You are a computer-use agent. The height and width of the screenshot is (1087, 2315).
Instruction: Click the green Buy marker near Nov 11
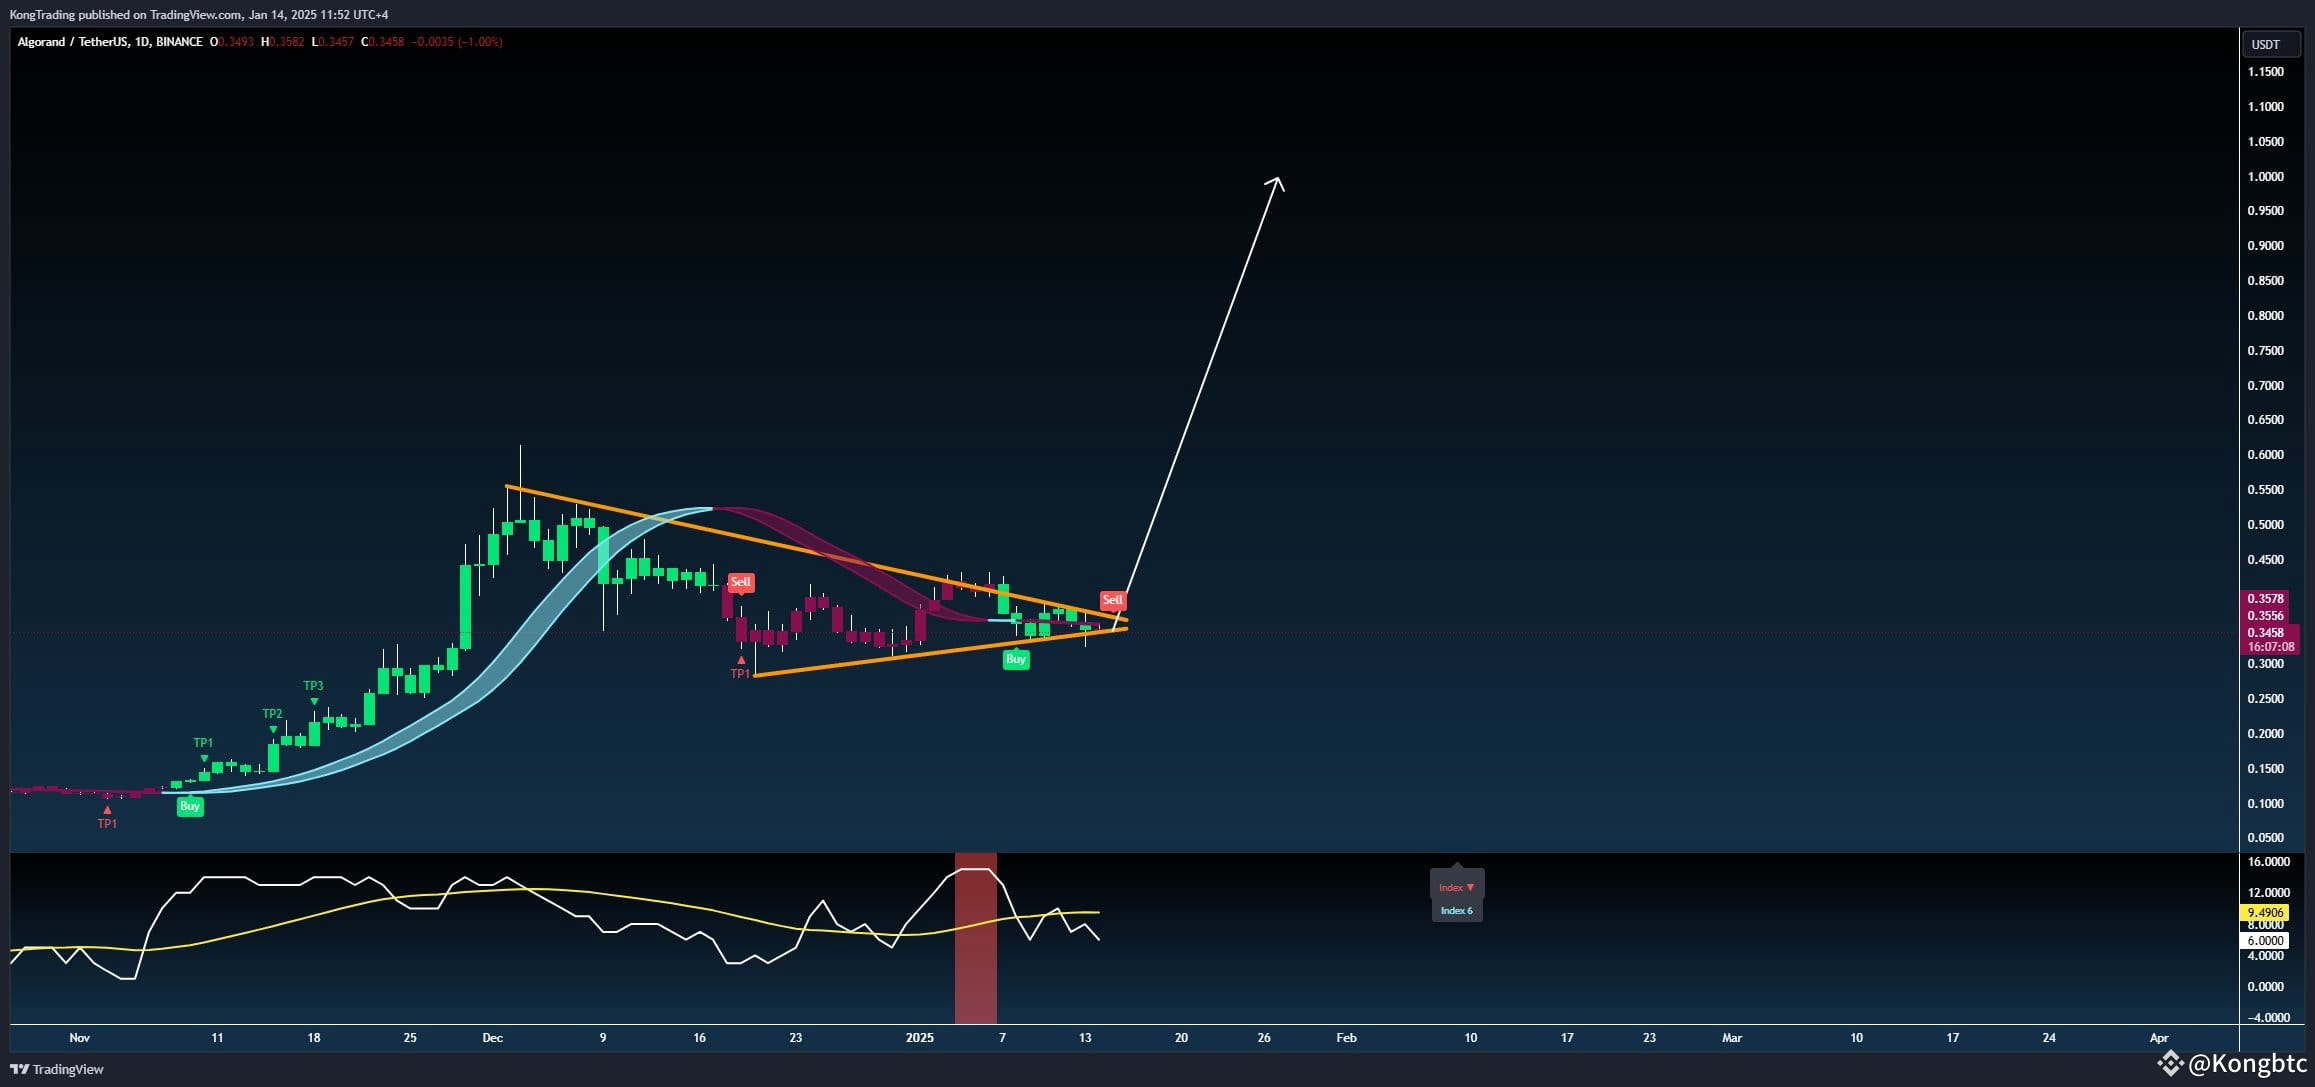click(x=190, y=806)
